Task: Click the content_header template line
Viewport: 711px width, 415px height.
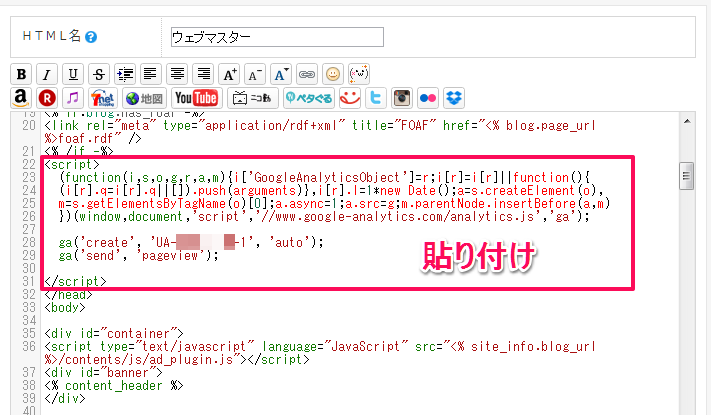Action: tap(114, 386)
